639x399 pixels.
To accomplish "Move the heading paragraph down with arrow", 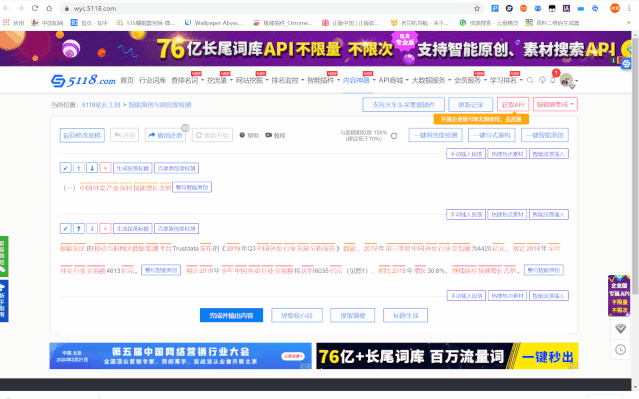I will point(92,168).
